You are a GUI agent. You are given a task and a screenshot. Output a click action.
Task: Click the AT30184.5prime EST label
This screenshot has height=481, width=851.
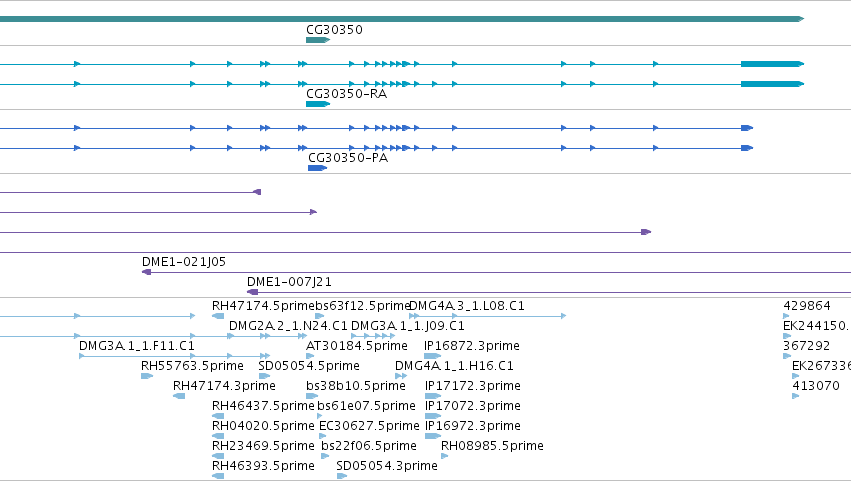357,346
